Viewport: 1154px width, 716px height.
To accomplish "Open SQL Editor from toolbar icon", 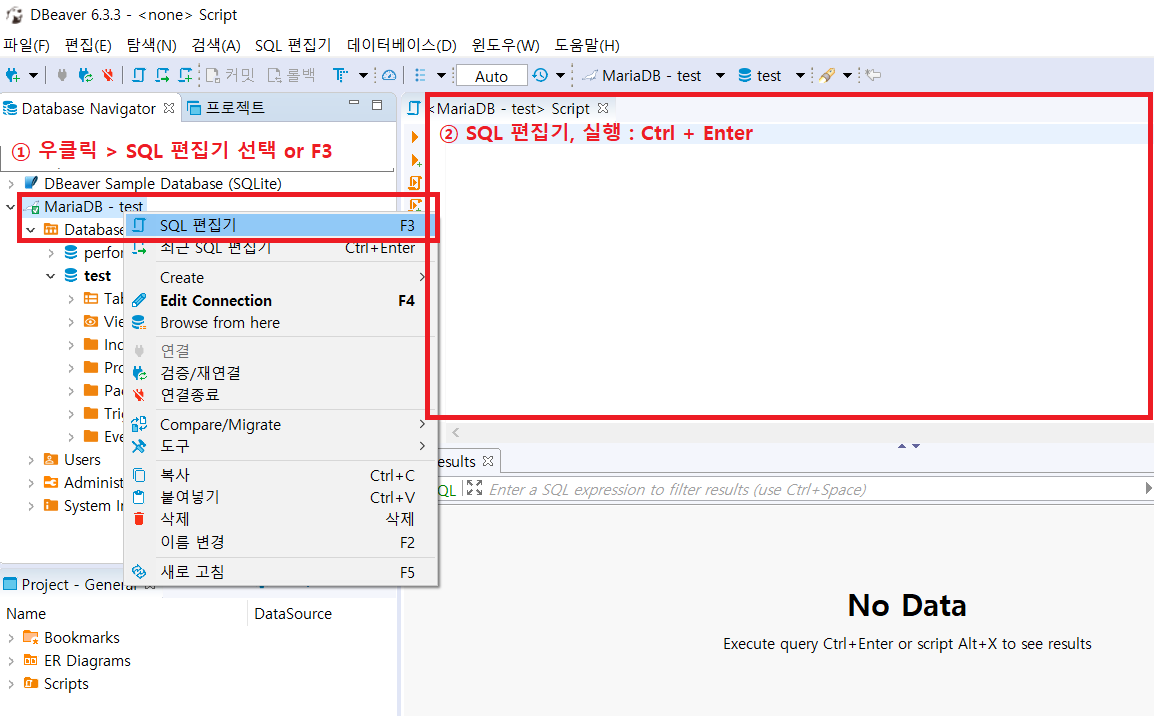I will coord(138,75).
